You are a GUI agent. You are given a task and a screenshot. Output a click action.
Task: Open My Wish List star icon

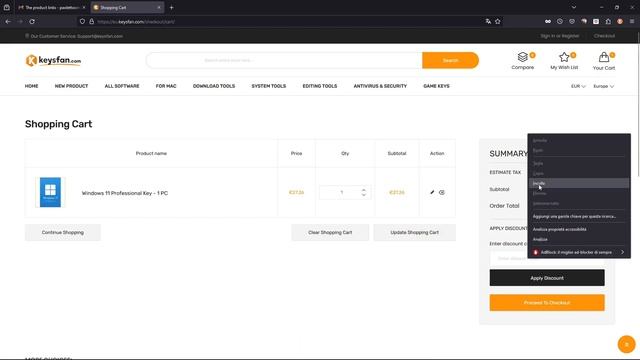pos(564,57)
